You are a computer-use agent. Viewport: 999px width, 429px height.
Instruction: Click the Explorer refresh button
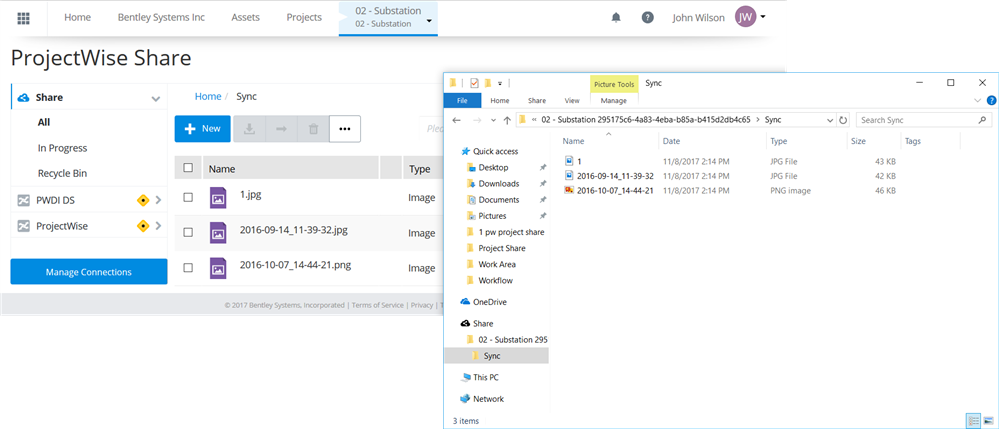pos(844,120)
